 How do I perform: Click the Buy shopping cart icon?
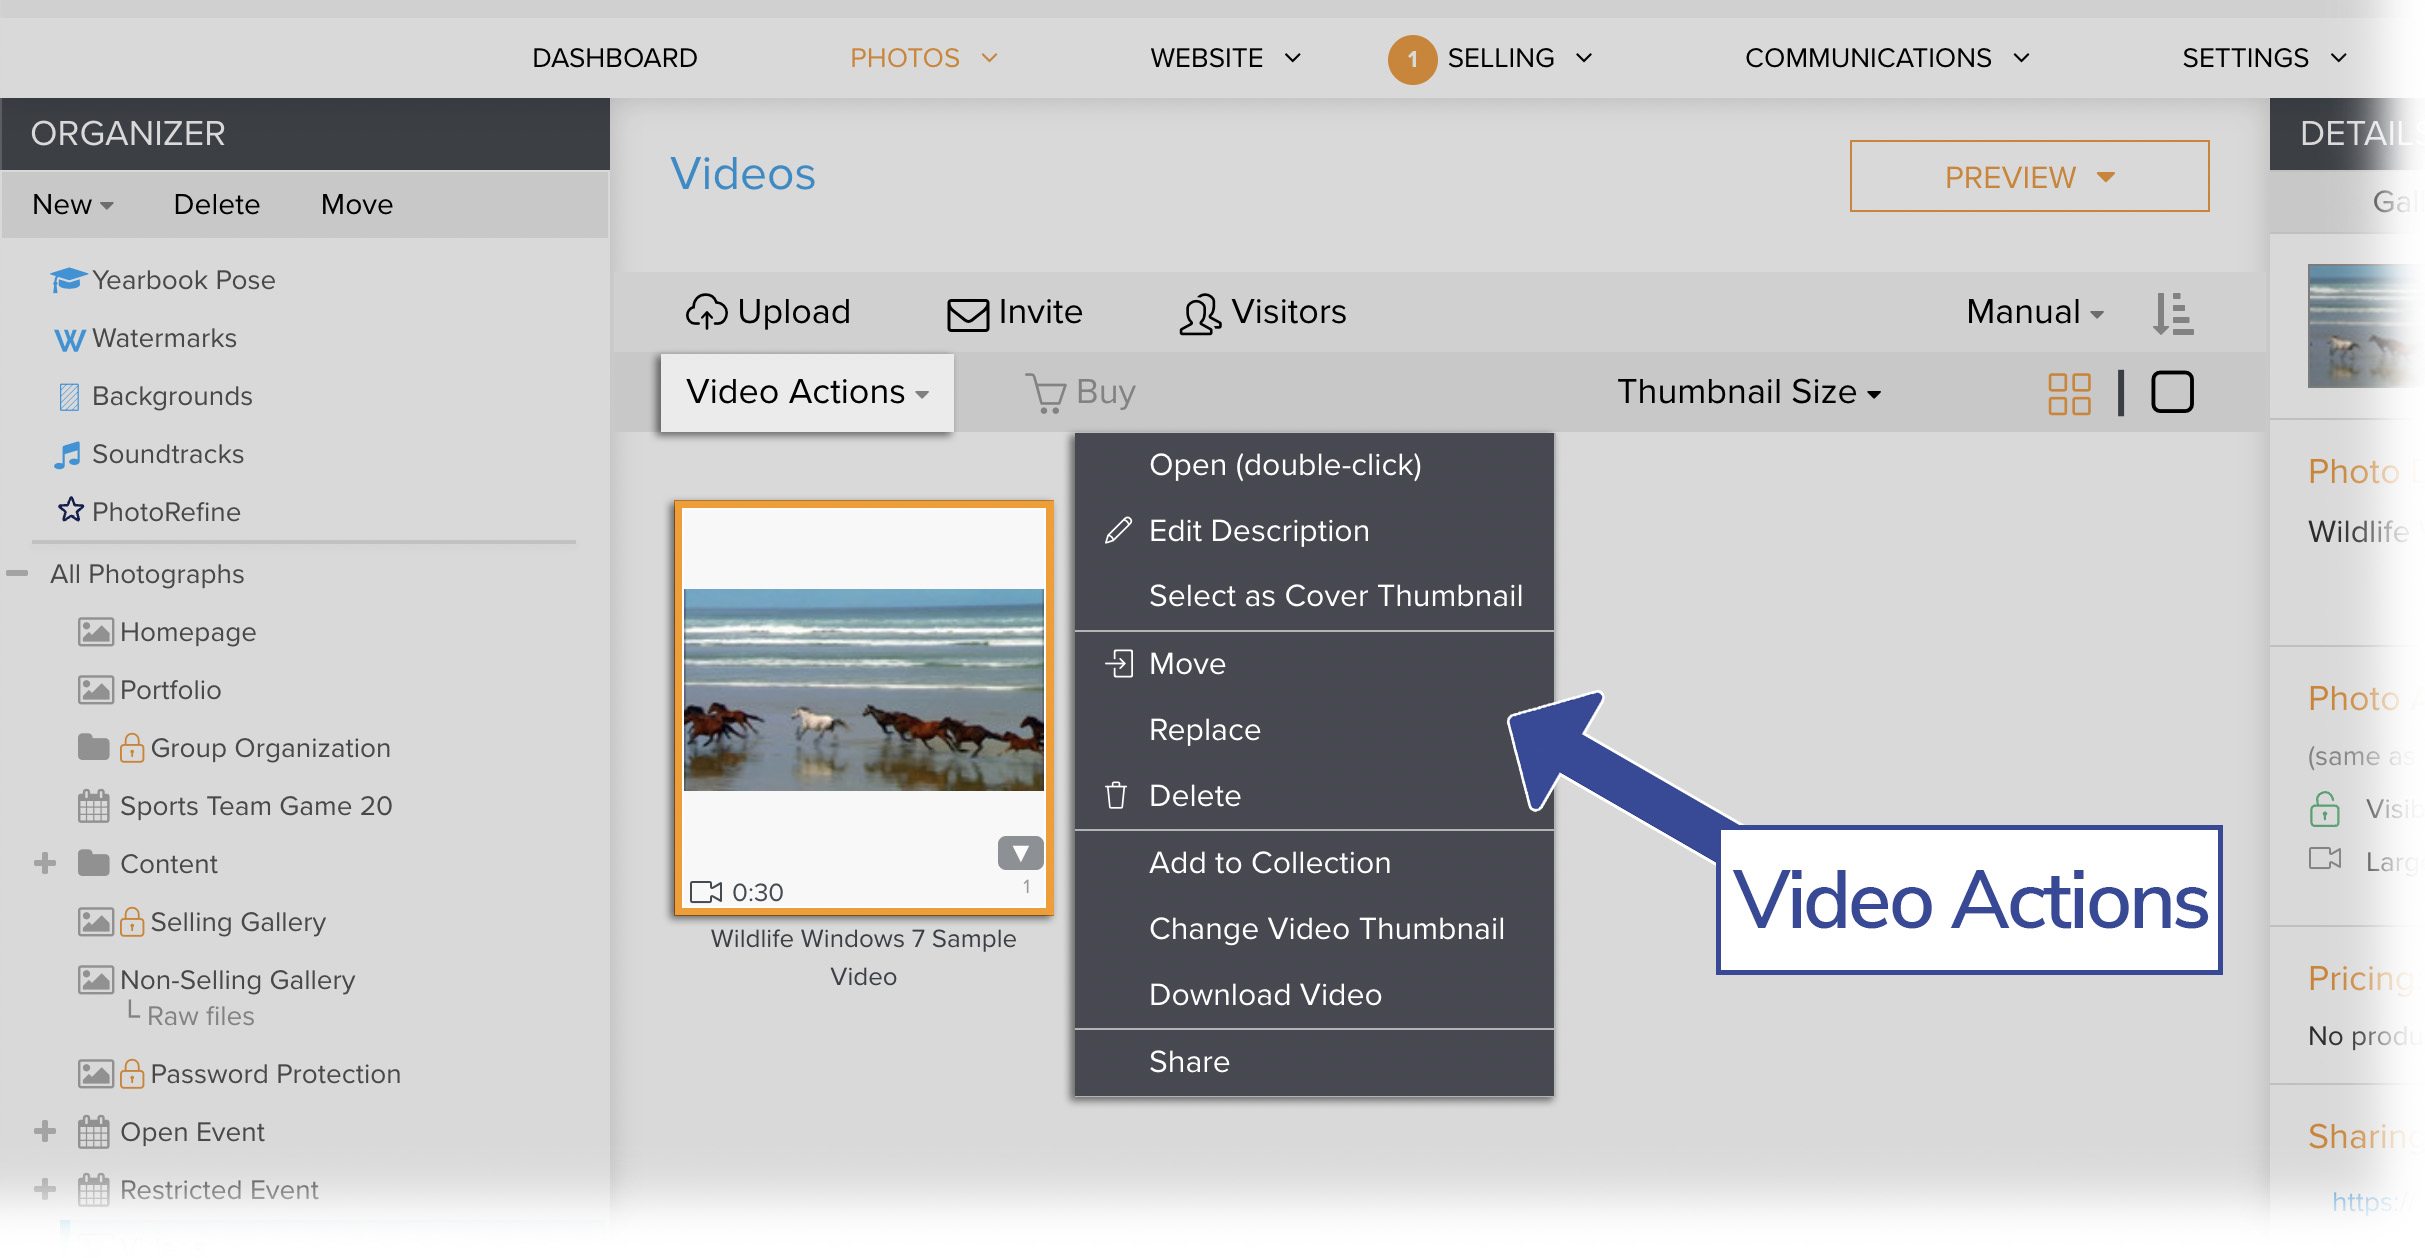pyautogui.click(x=1046, y=393)
